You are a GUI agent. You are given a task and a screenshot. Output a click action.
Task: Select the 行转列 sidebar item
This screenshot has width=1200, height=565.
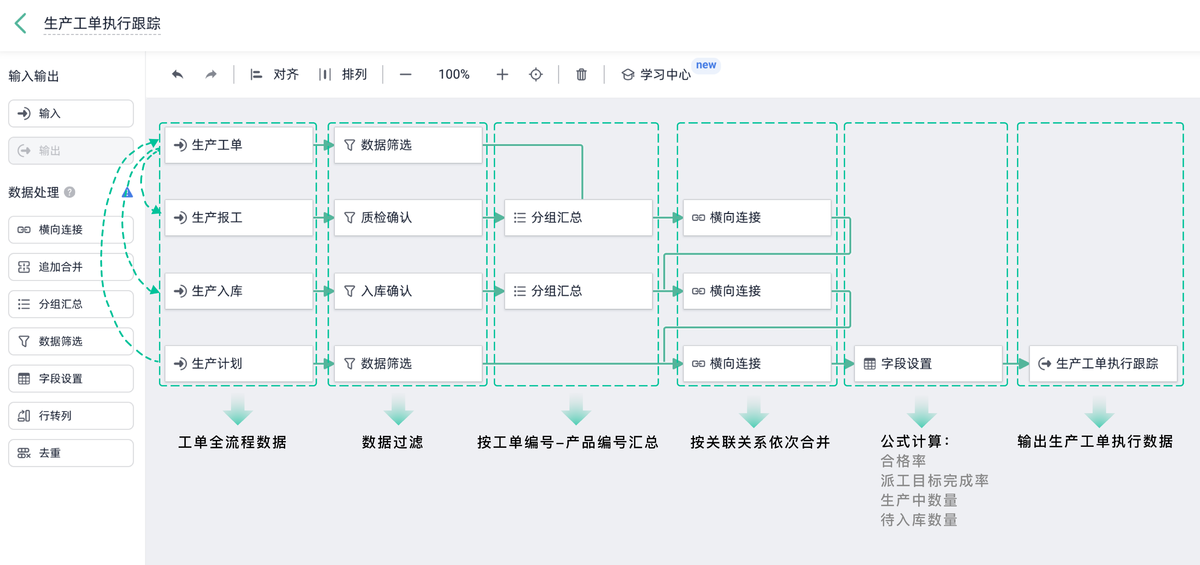71,416
